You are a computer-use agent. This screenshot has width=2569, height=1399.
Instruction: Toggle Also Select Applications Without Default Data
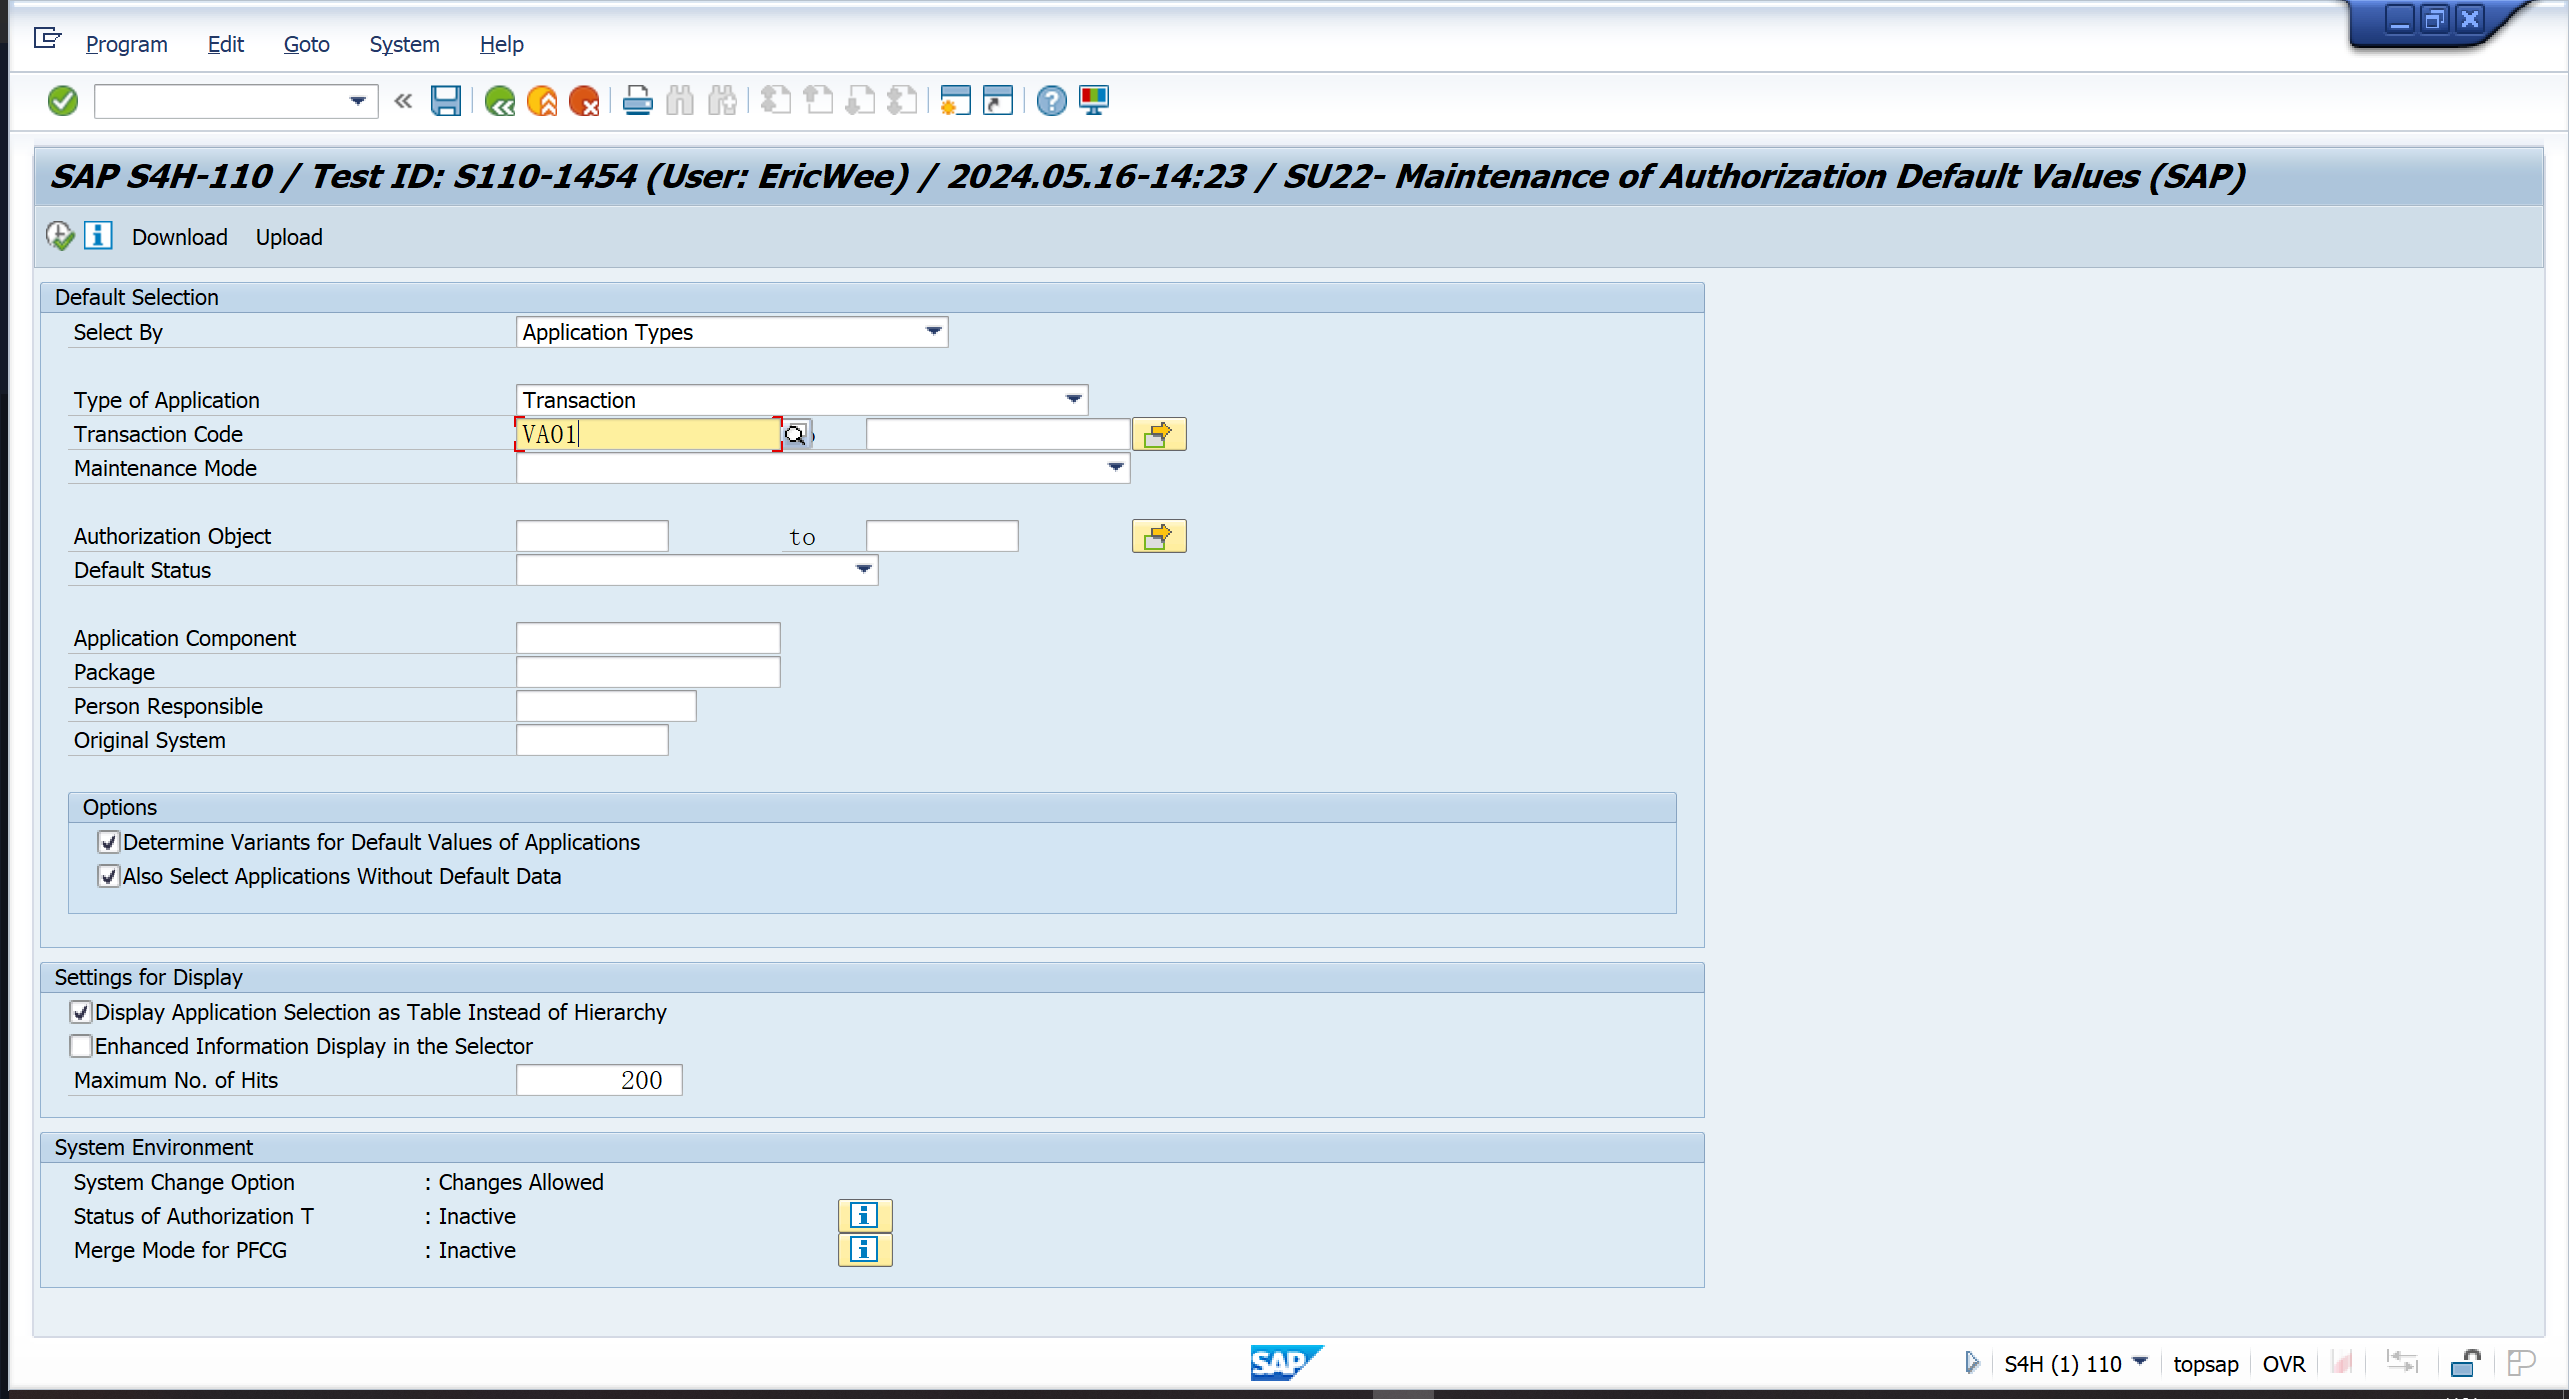(x=108, y=876)
